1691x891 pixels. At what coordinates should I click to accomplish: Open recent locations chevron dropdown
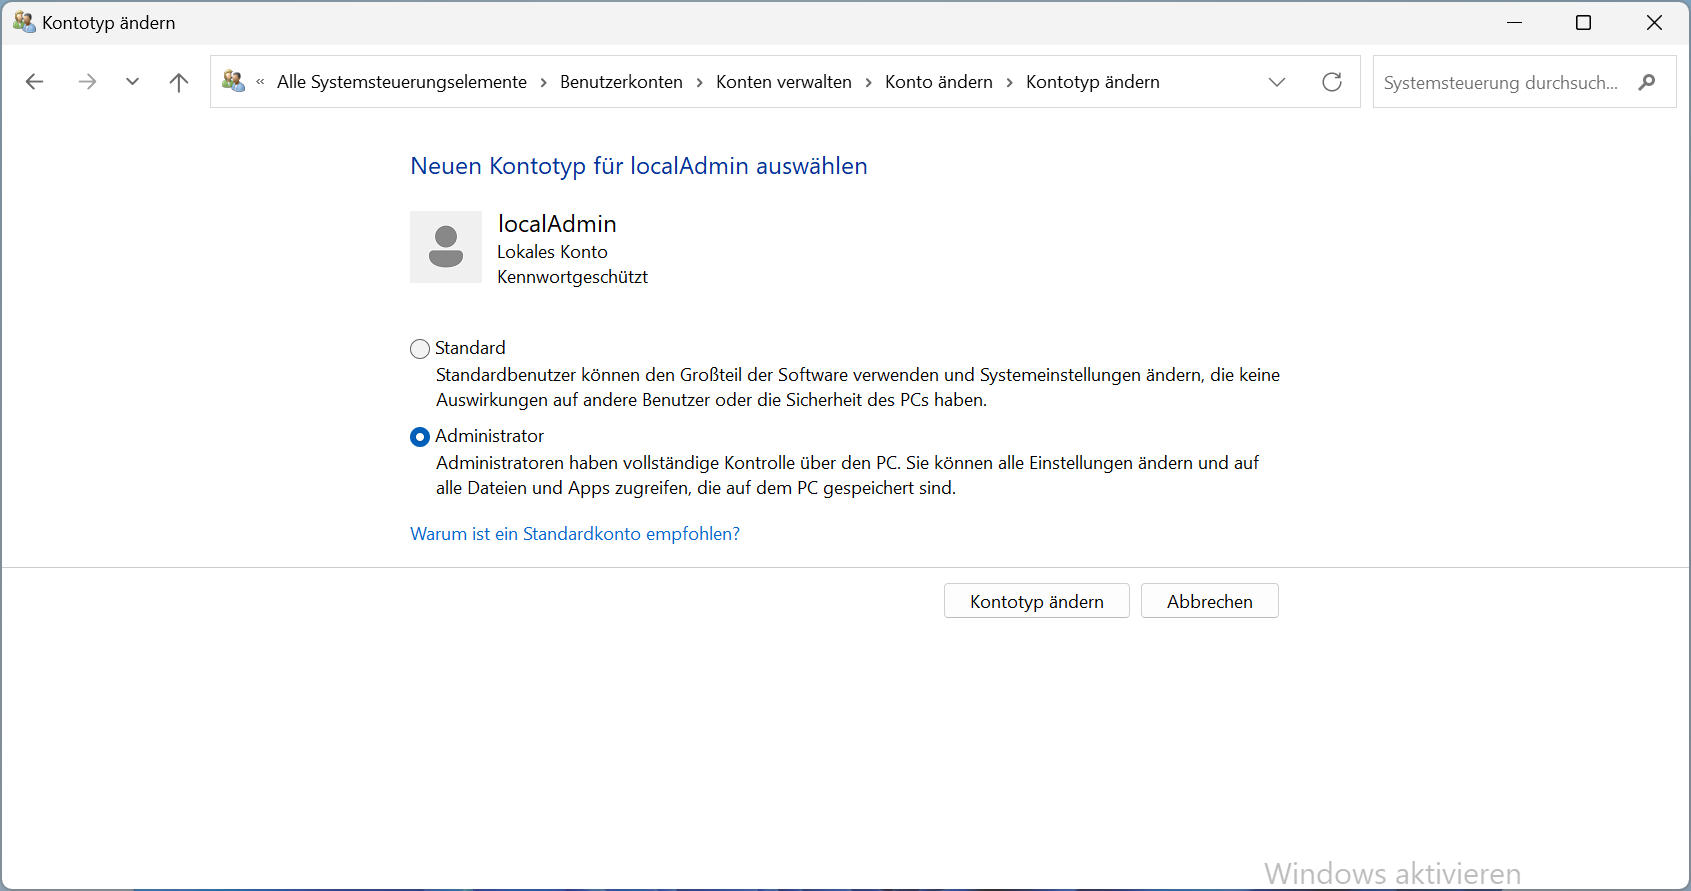[x=132, y=82]
